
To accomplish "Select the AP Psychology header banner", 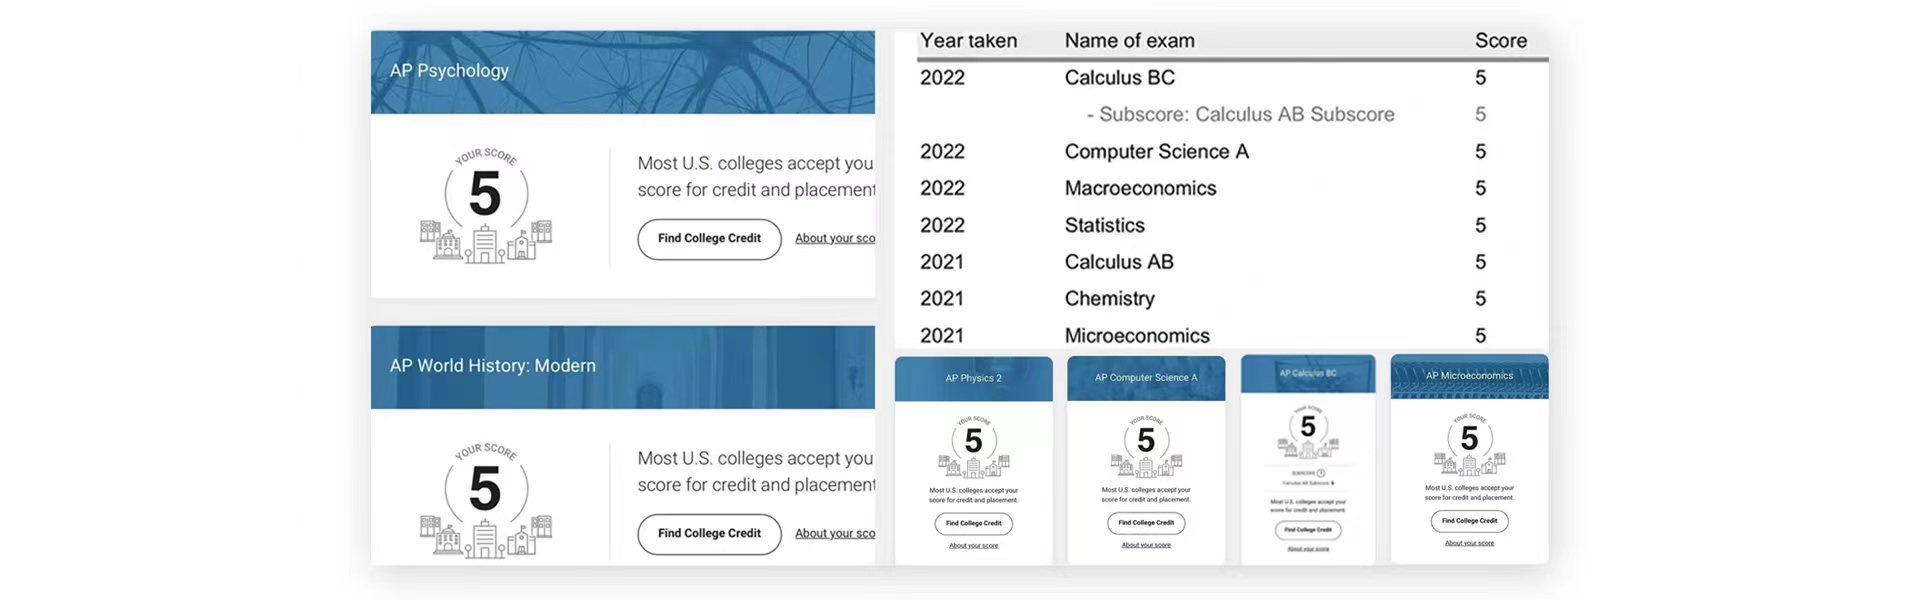I will point(623,72).
